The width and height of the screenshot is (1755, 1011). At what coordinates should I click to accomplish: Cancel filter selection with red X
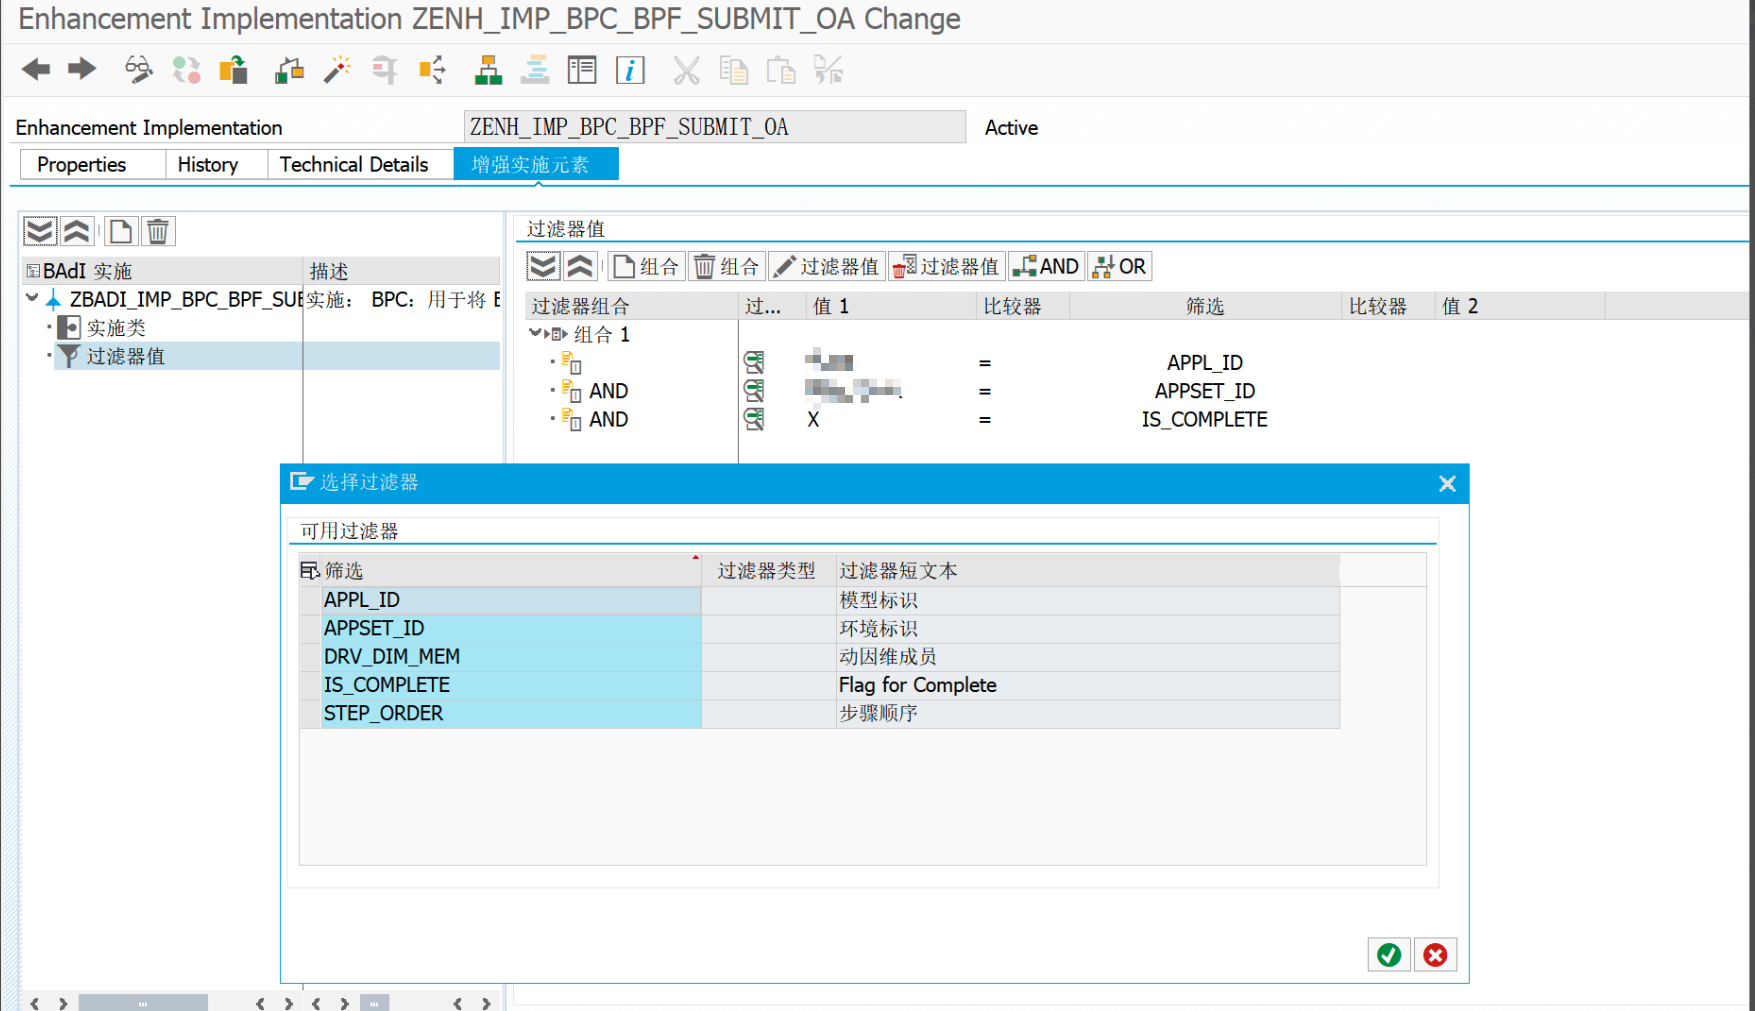(1434, 954)
